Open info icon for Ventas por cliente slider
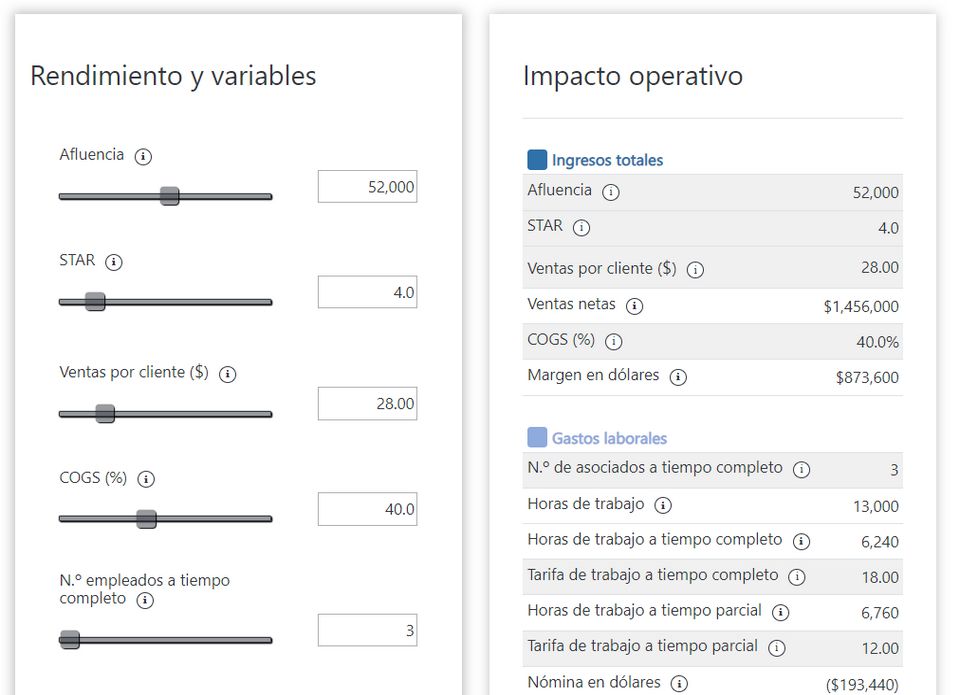The width and height of the screenshot is (960, 695). [227, 374]
